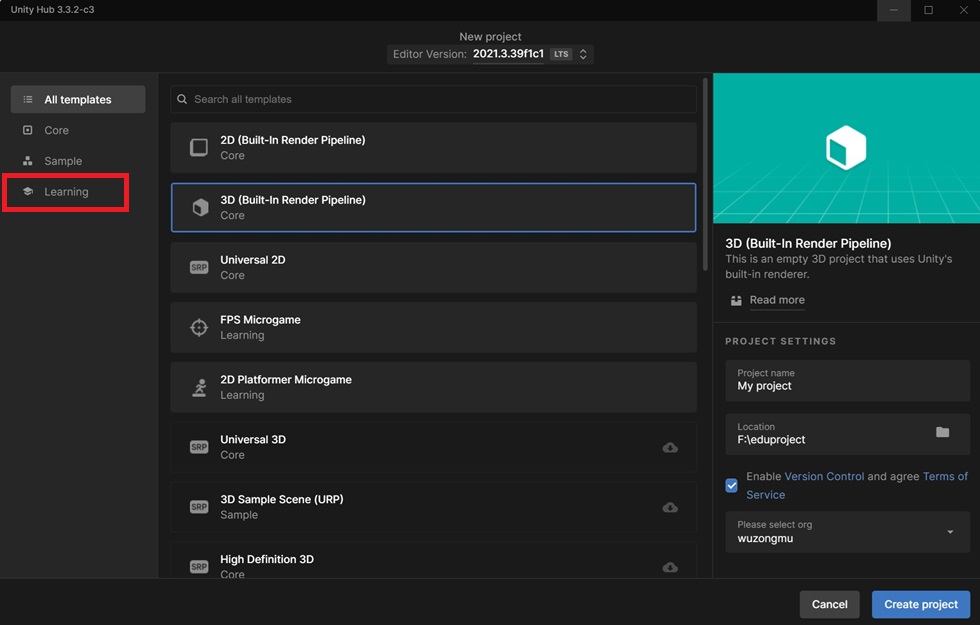Open the Editor Version selector arrows

click(582, 54)
